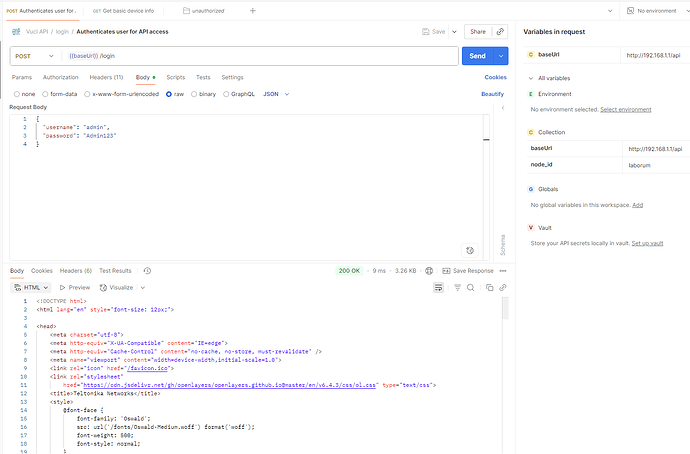Image resolution: width=690 pixels, height=454 pixels.
Task: Click the response link icon
Action: pos(503,288)
